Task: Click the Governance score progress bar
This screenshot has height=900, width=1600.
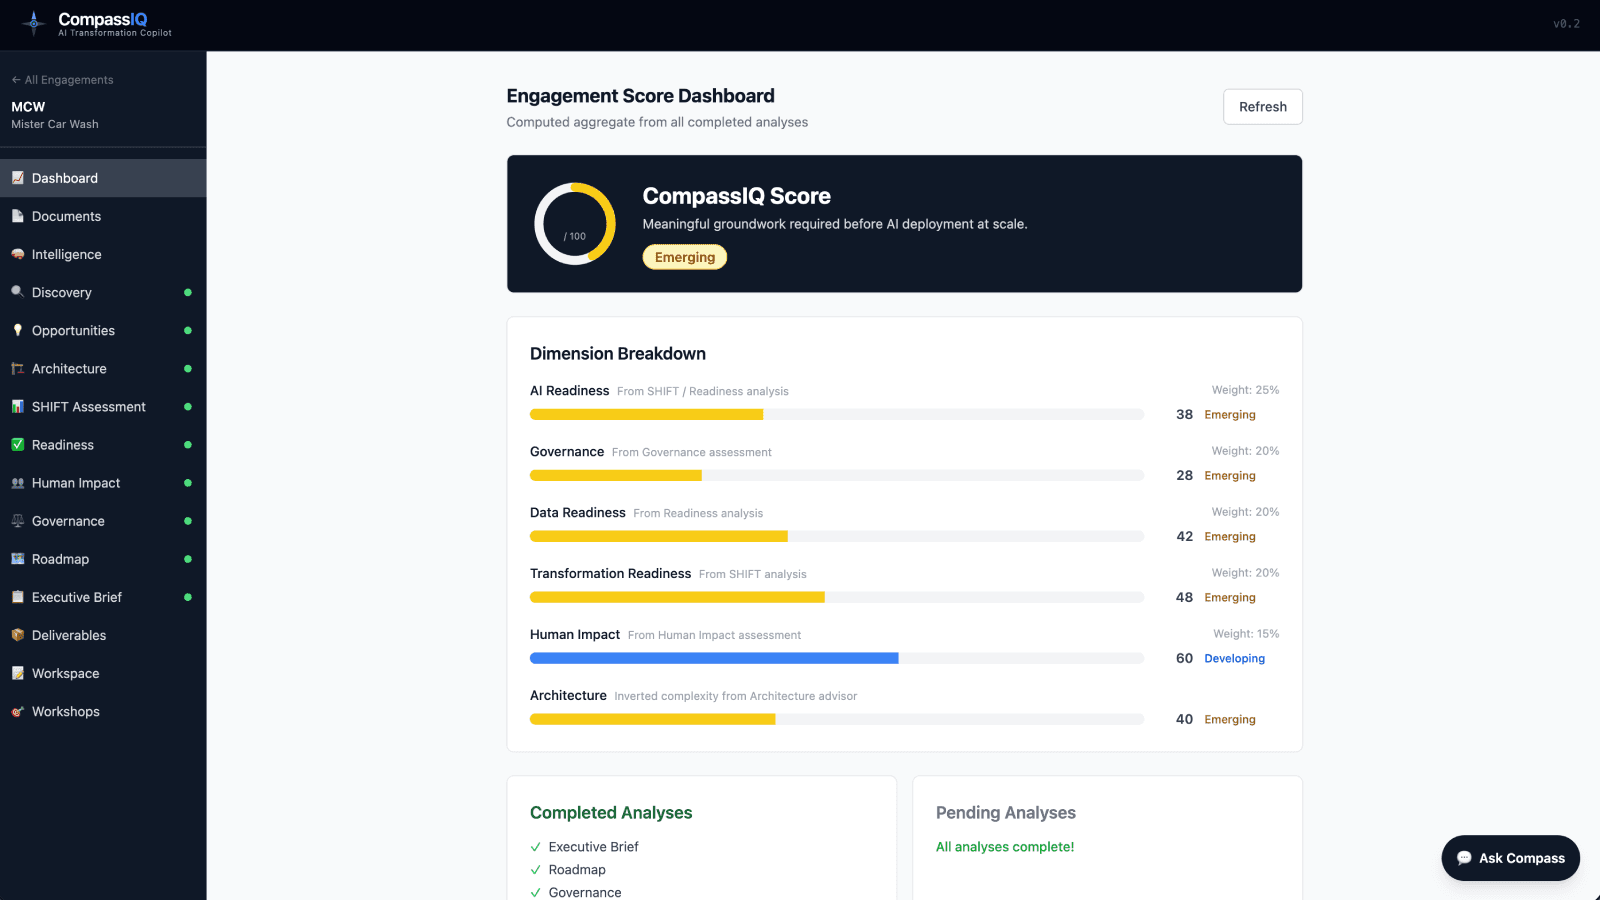Action: [837, 475]
